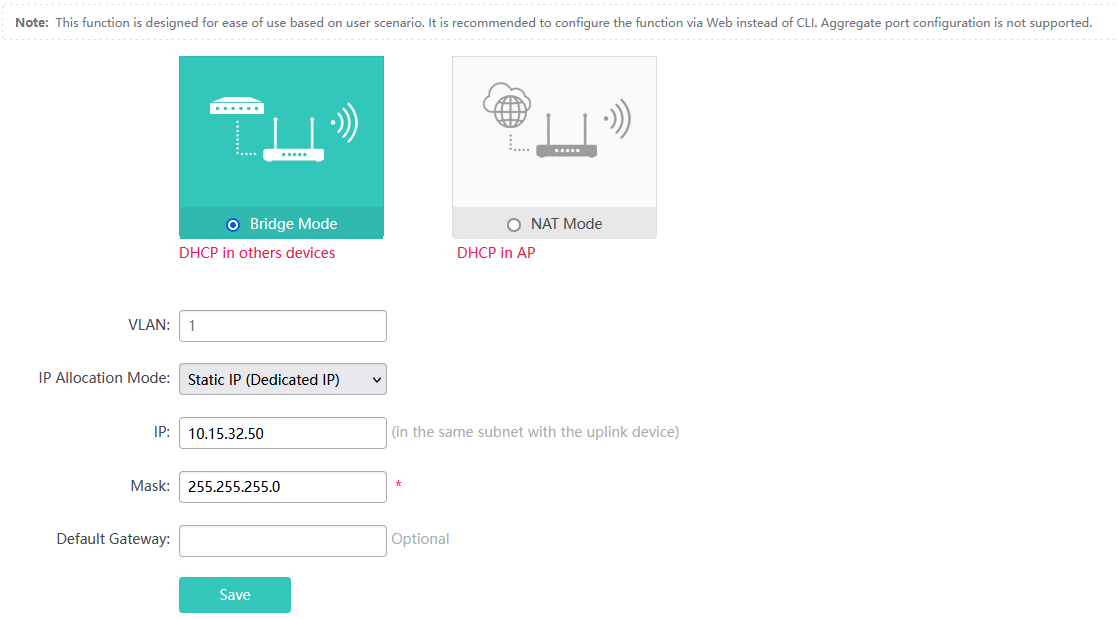
Task: Select the Bridge Mode radio button
Action: [233, 225]
